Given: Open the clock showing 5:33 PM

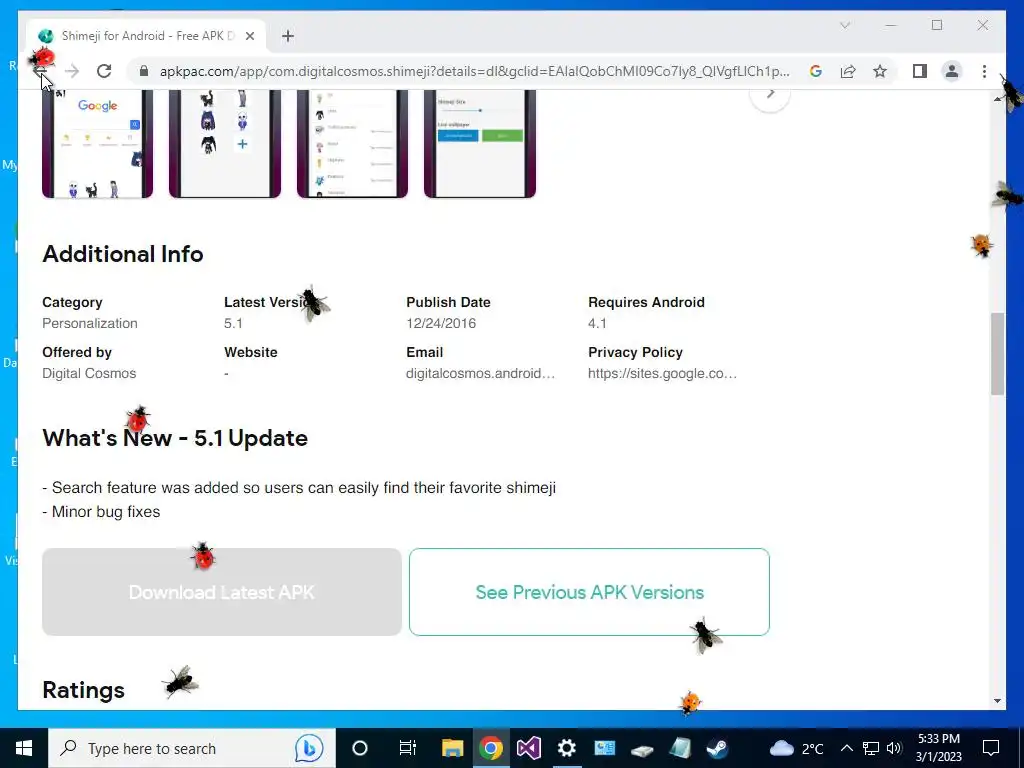Looking at the screenshot, I should 938,748.
